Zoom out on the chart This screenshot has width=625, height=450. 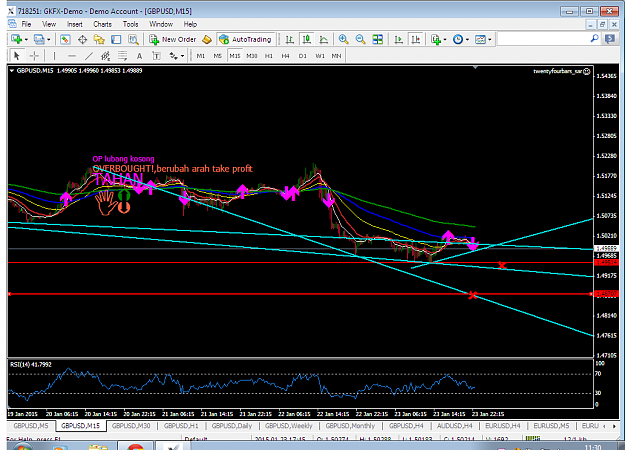[360, 39]
